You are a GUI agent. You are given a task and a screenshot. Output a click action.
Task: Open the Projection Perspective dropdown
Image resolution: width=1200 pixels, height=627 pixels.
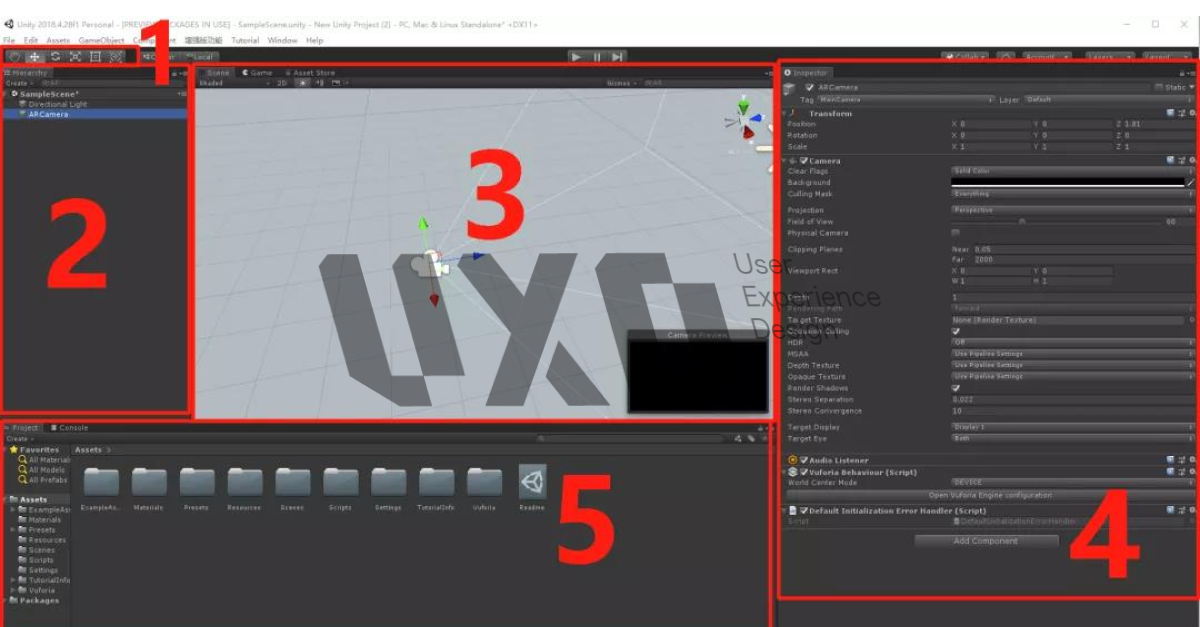[x=1072, y=211]
